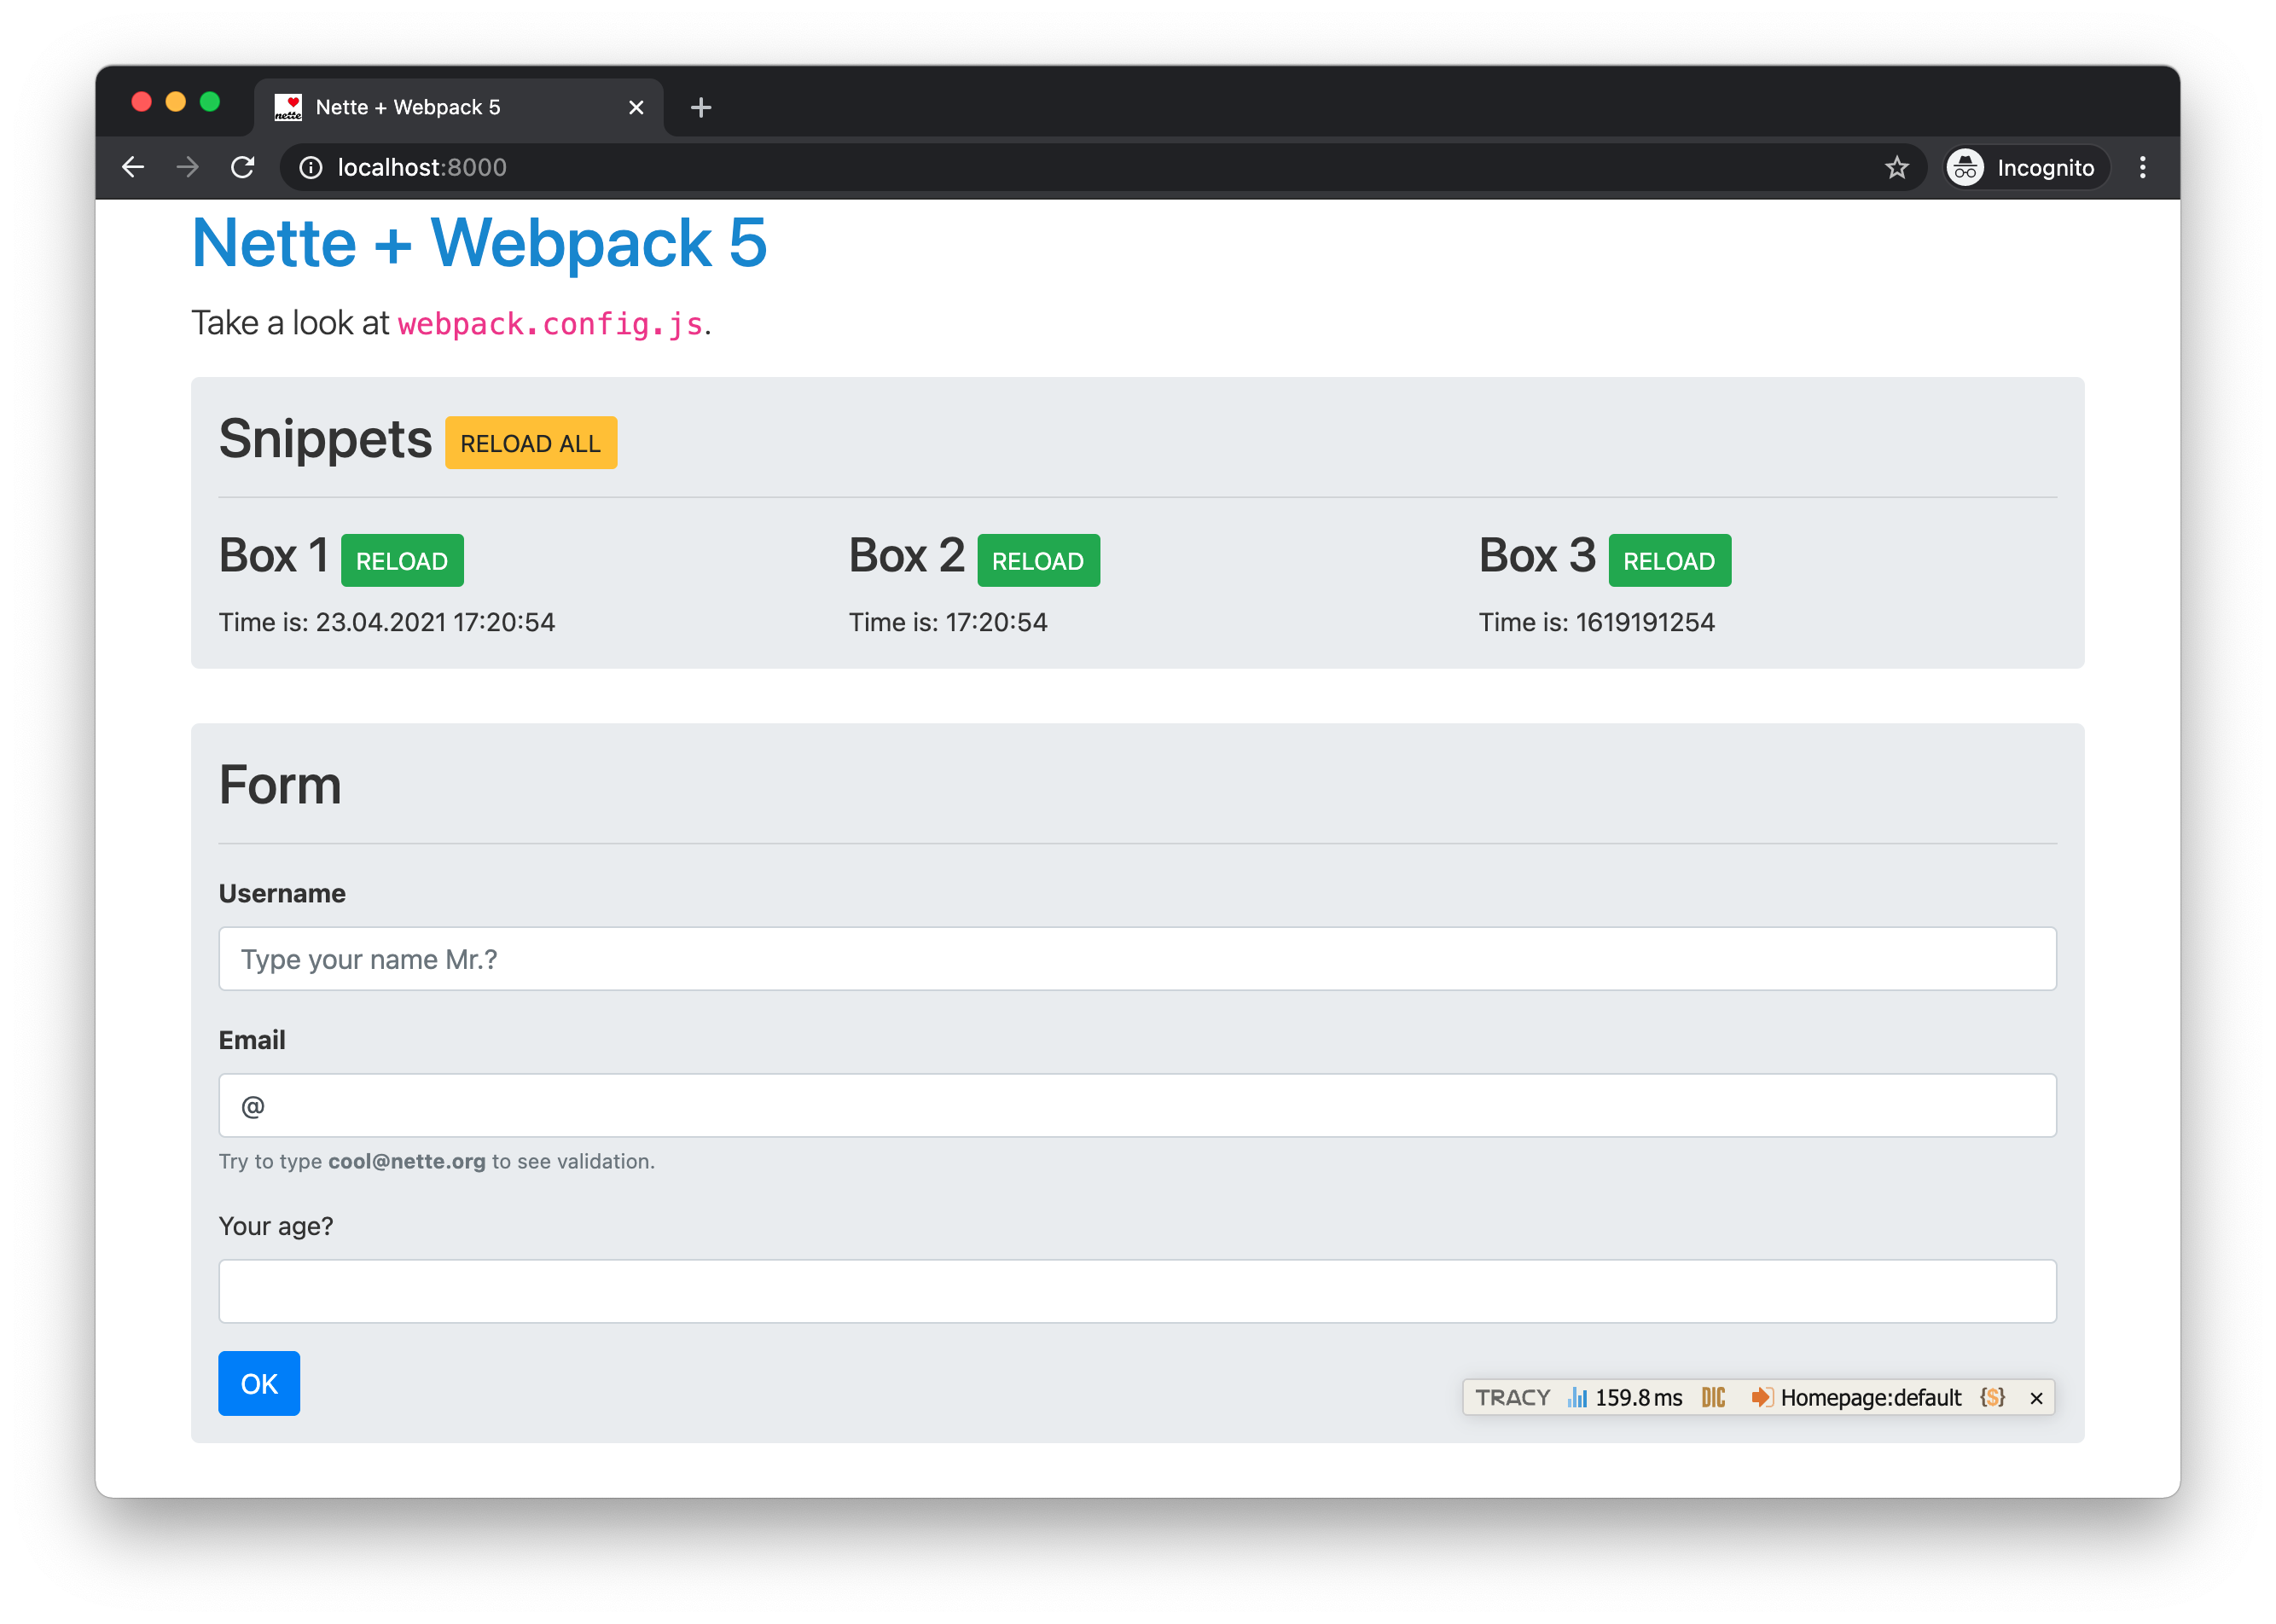Close the Nette + Webpack 5 tab
Viewport: 2276px width, 1624px height.
(x=636, y=107)
